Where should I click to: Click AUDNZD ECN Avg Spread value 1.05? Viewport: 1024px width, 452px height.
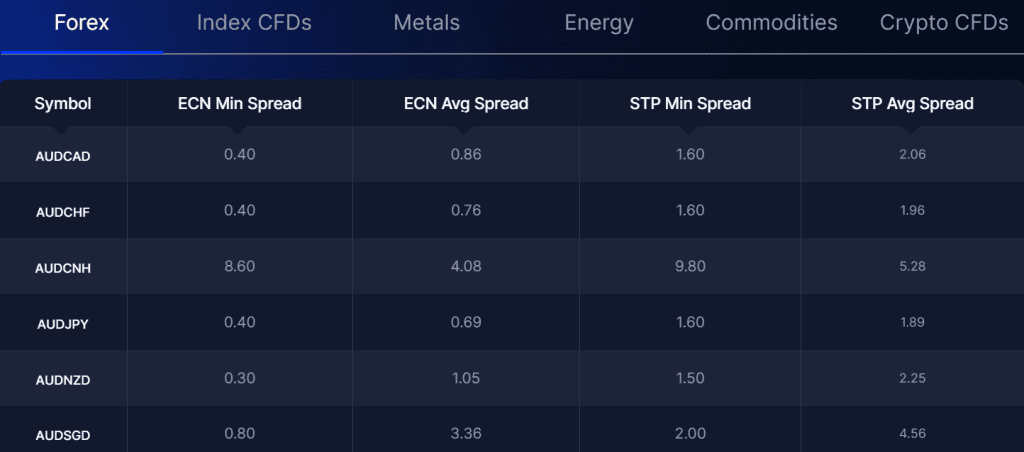[466, 378]
